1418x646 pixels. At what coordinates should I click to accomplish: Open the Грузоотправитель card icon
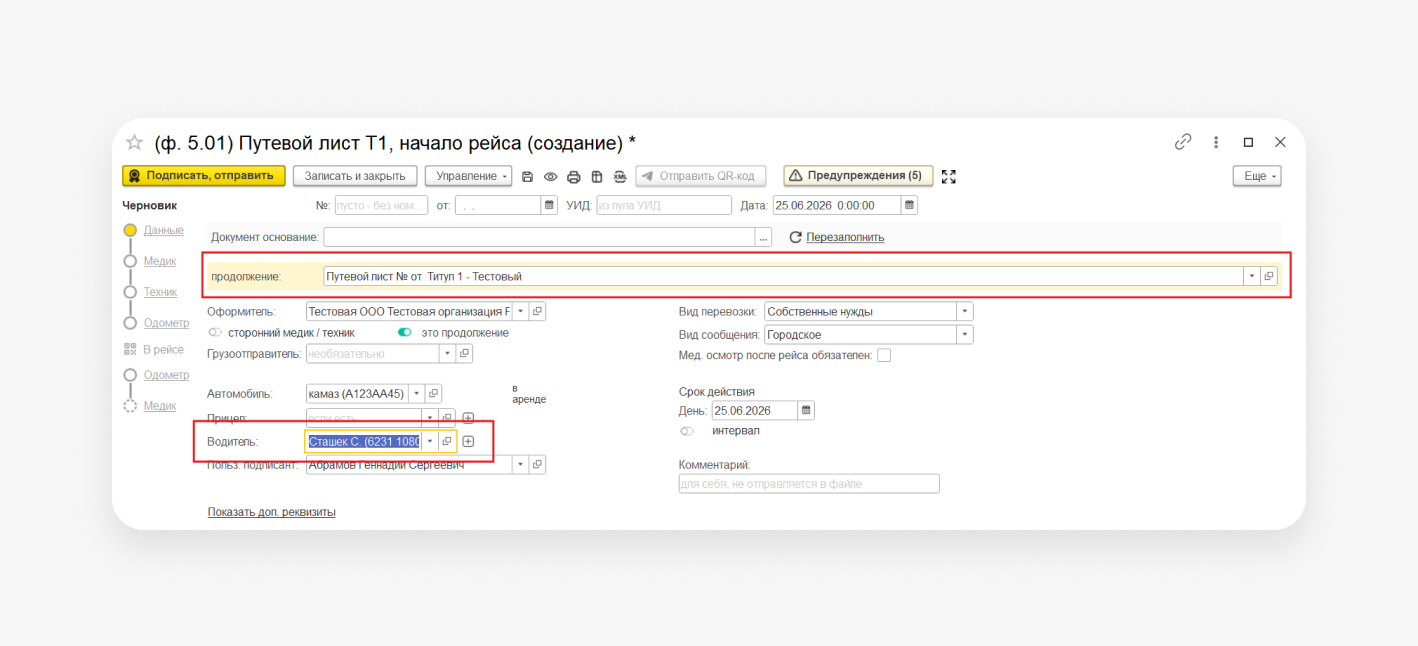464,353
